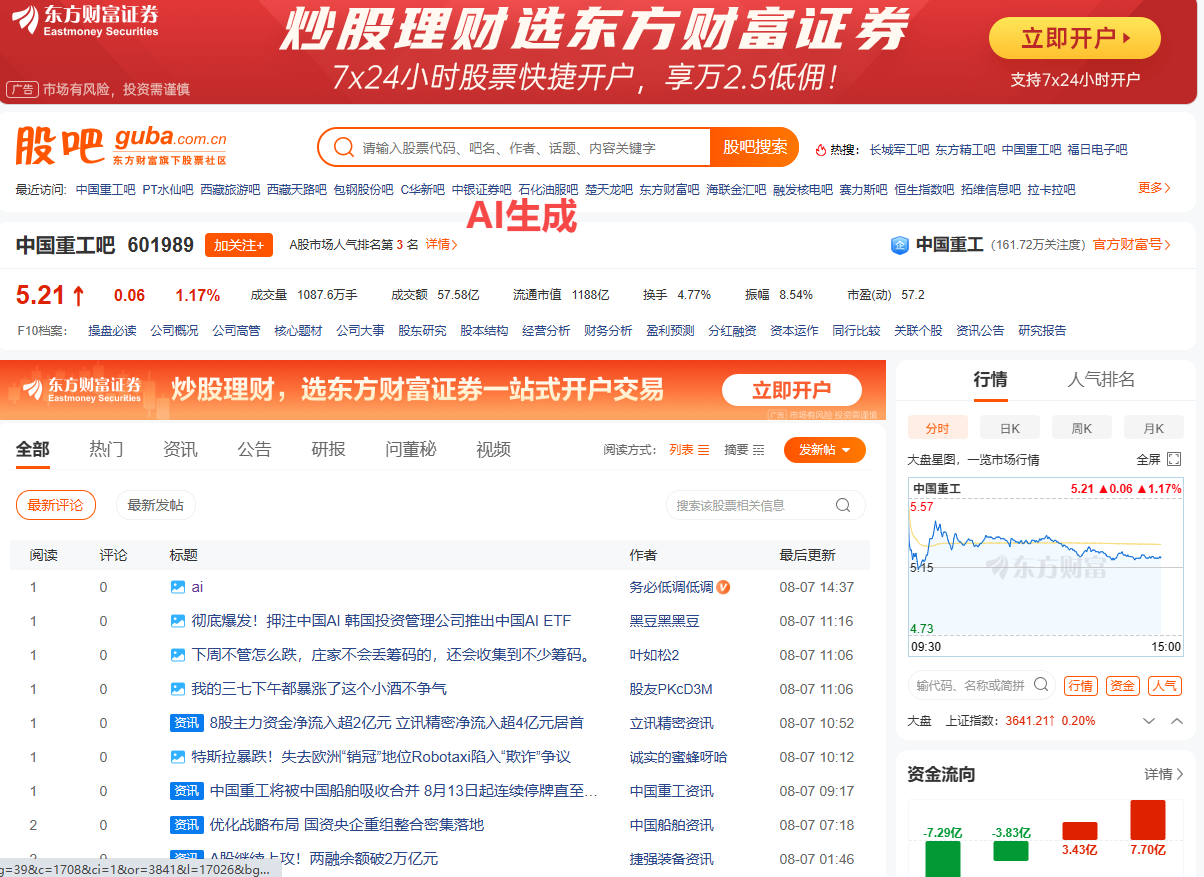Viewport: 1204px width, 877px height.
Task: Open 详情 in 资金流向 panel
Action: coord(1164,774)
